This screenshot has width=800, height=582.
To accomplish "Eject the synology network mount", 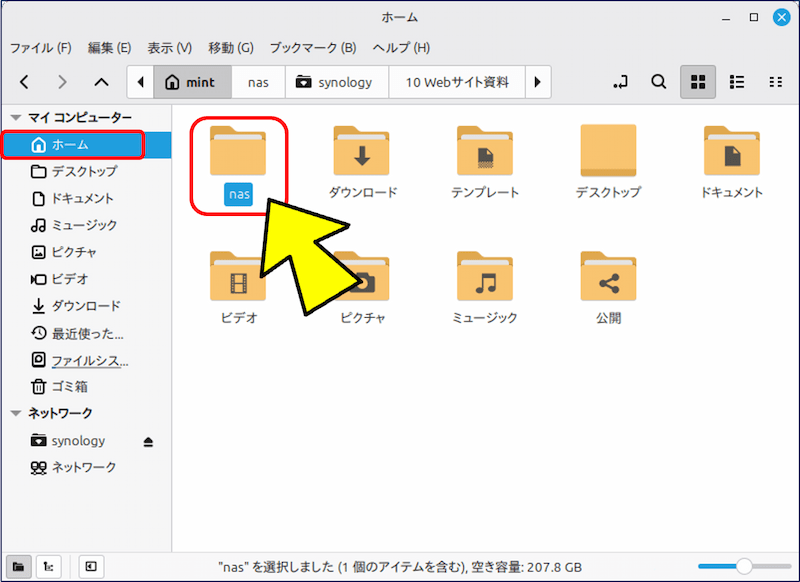I will pyautogui.click(x=149, y=441).
